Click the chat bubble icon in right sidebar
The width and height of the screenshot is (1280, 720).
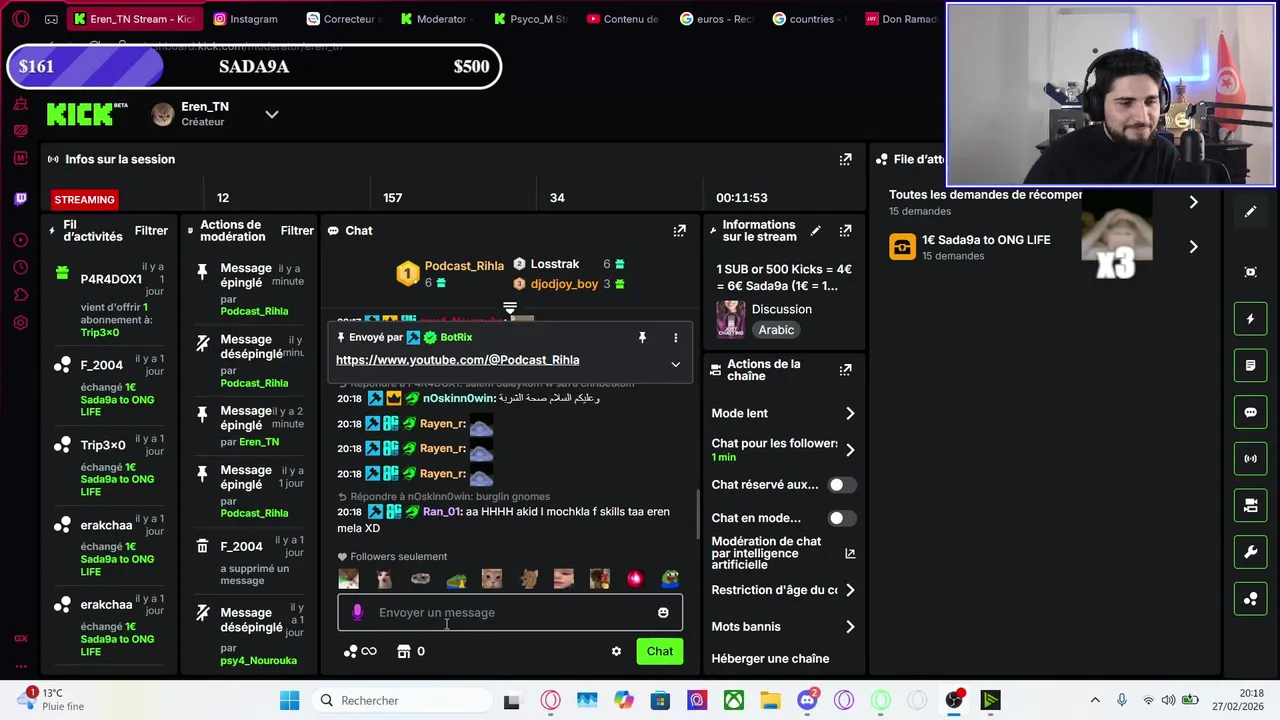(1250, 412)
